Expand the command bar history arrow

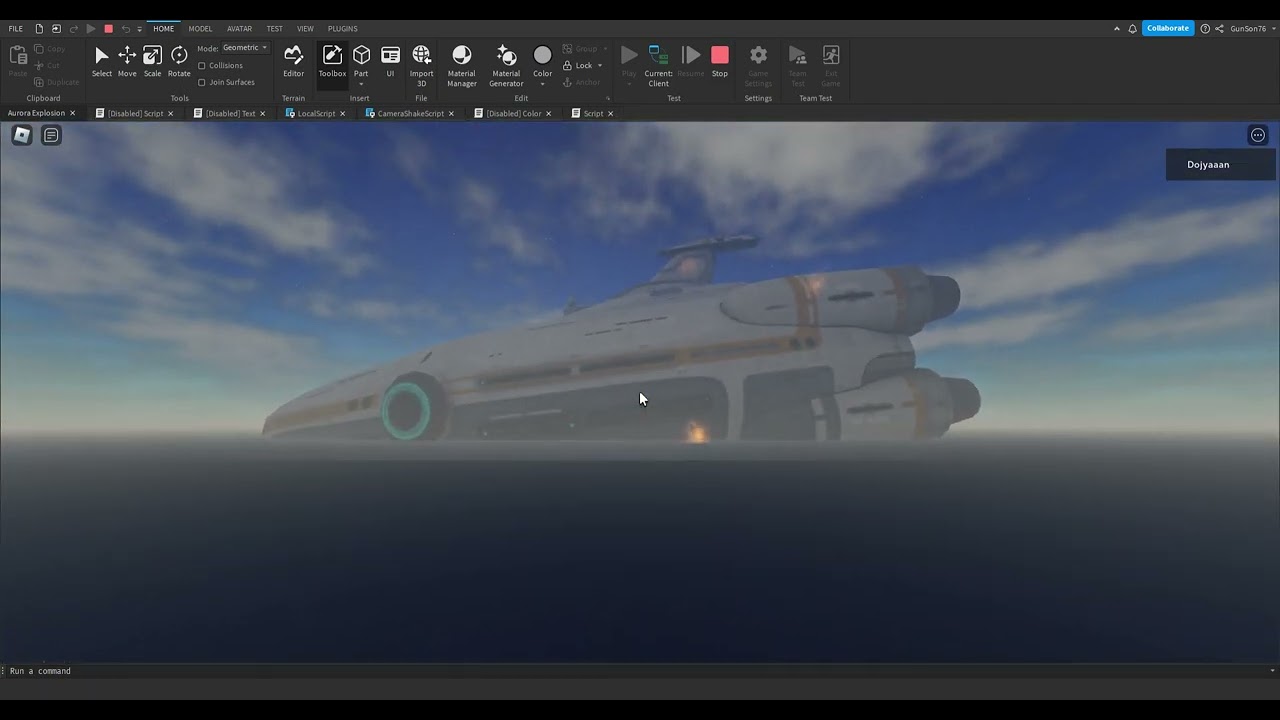[1272, 671]
